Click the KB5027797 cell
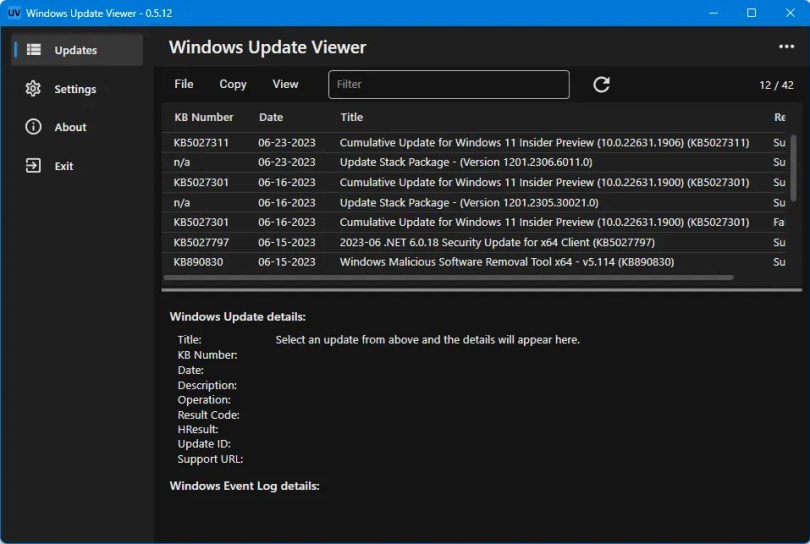The image size is (810, 544). pyautogui.click(x=201, y=242)
